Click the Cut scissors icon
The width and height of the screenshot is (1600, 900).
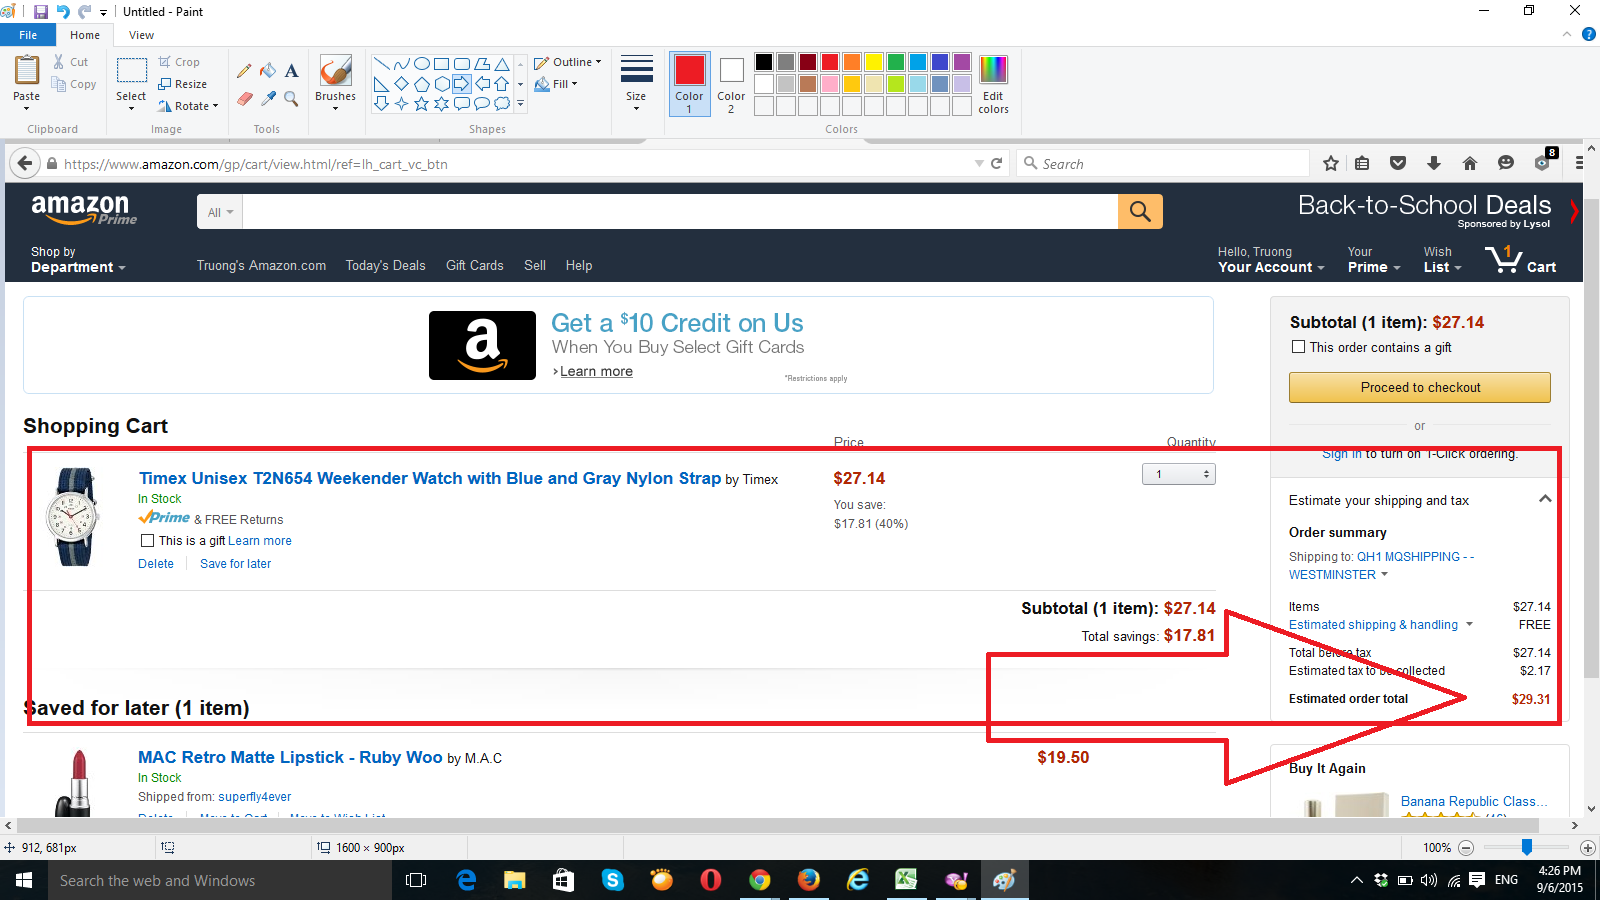(59, 62)
